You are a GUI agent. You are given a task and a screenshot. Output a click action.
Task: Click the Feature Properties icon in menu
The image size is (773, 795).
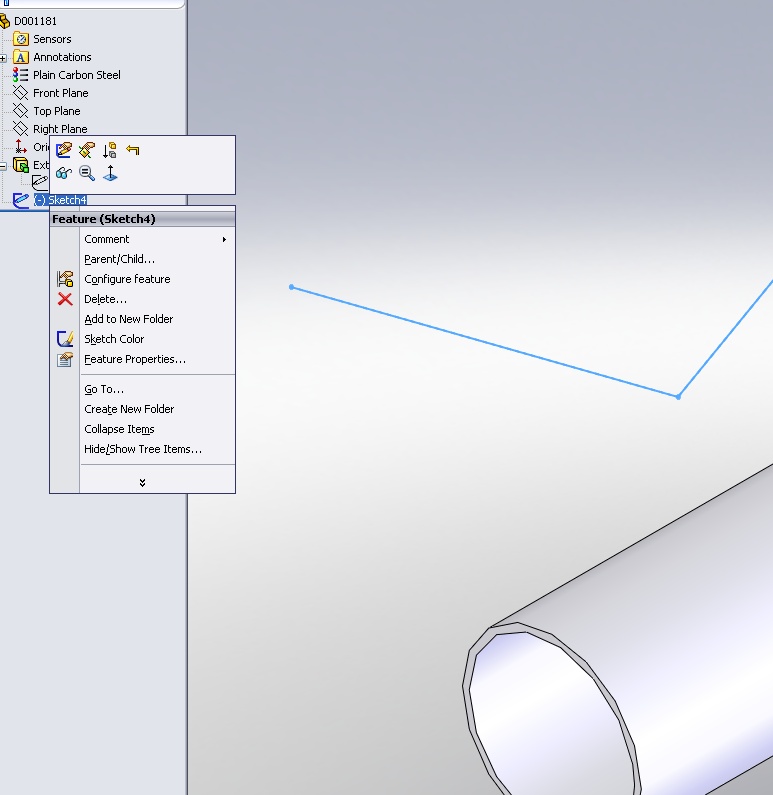tap(65, 359)
